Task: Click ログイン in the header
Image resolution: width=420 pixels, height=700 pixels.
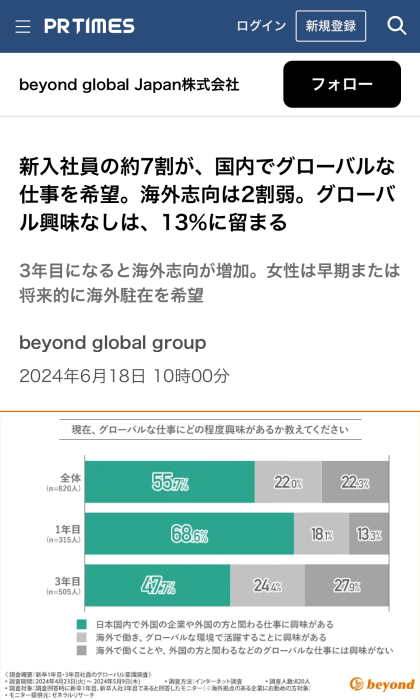Action: click(x=261, y=26)
